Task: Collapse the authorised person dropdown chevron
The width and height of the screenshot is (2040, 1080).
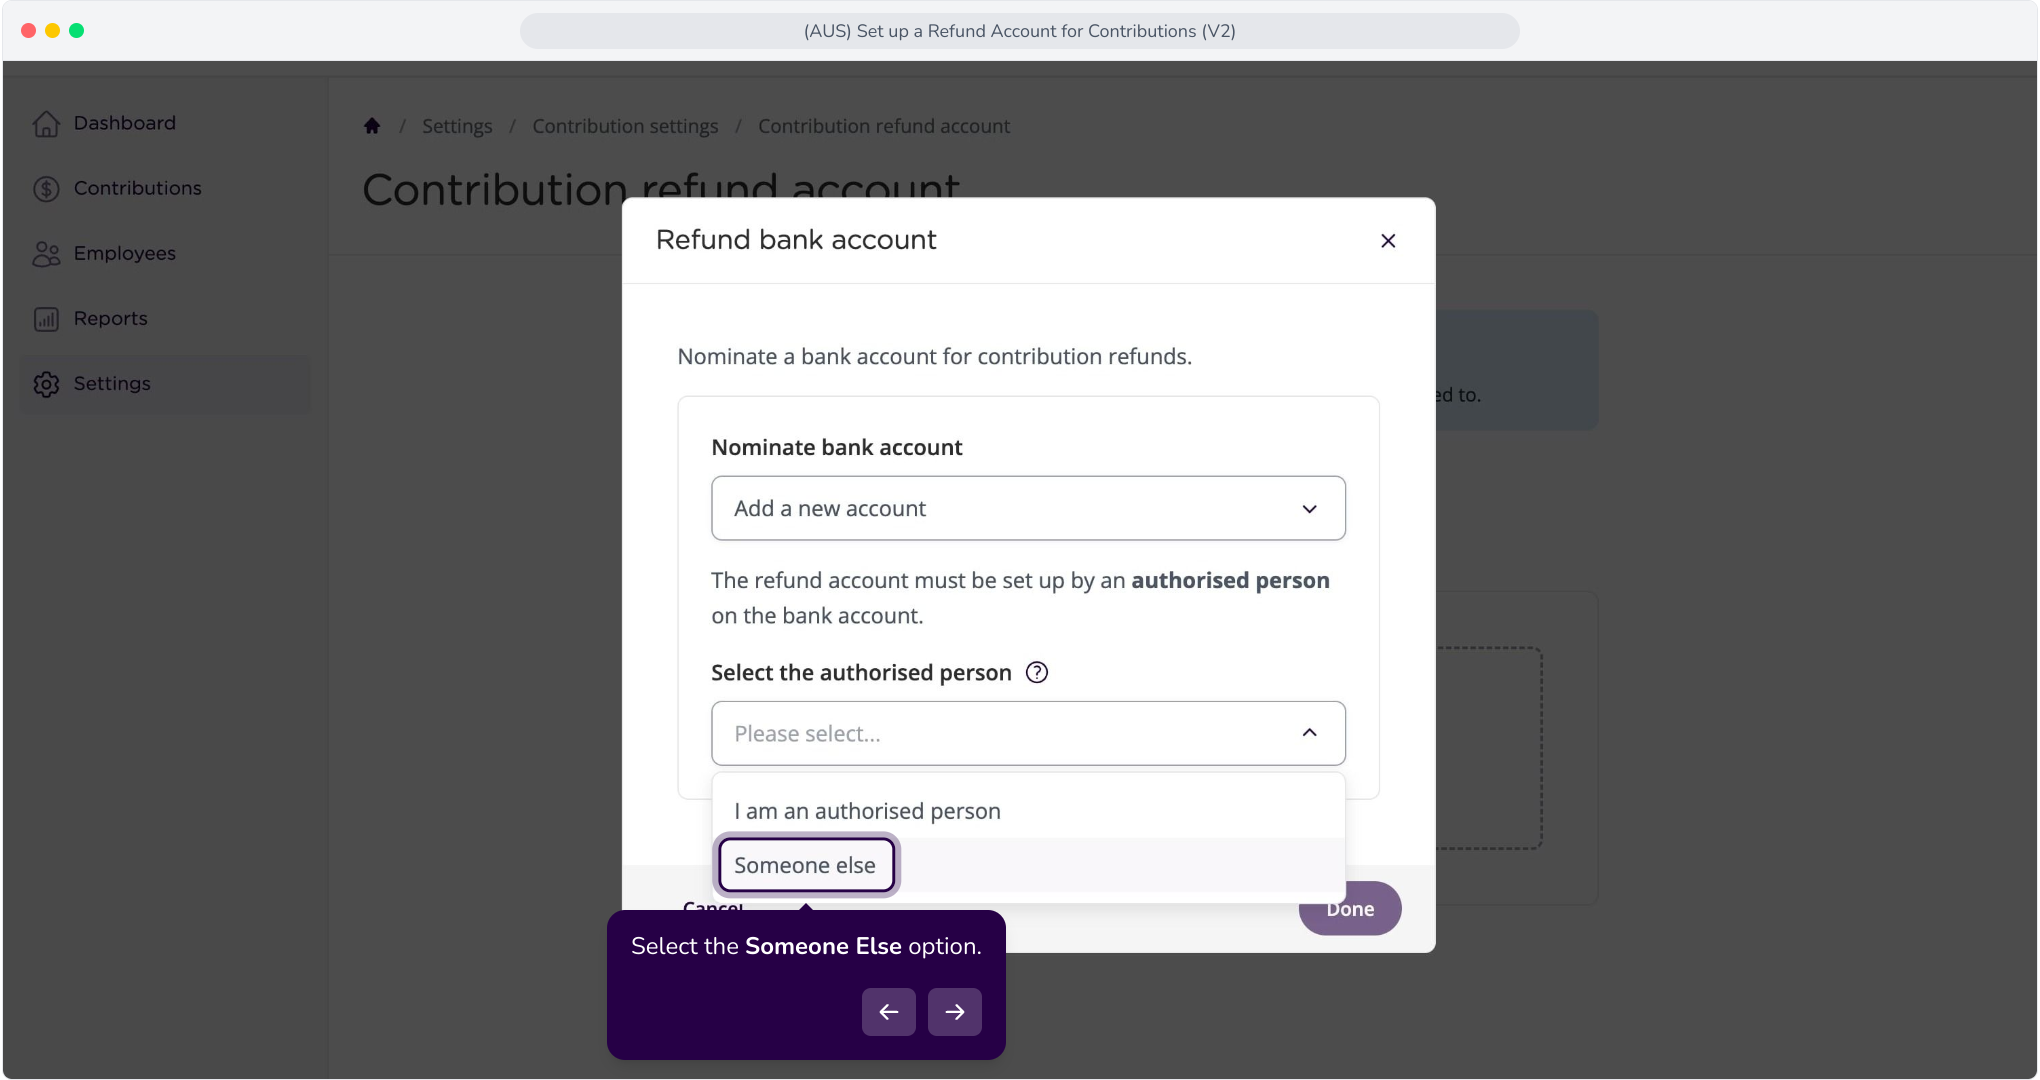Action: [x=1309, y=733]
